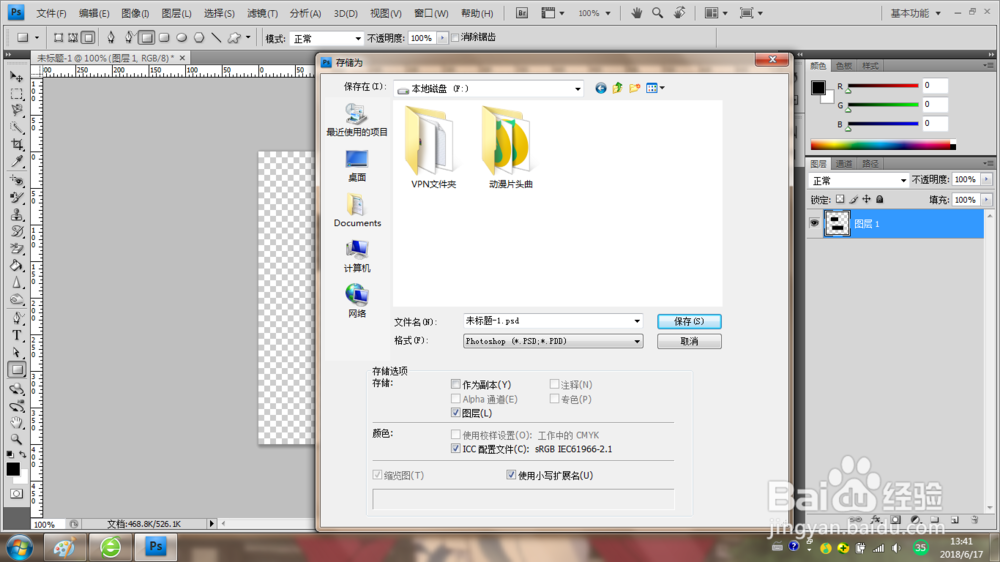1000x562 pixels.
Task: Select the Crop tool
Action: pyautogui.click(x=17, y=144)
